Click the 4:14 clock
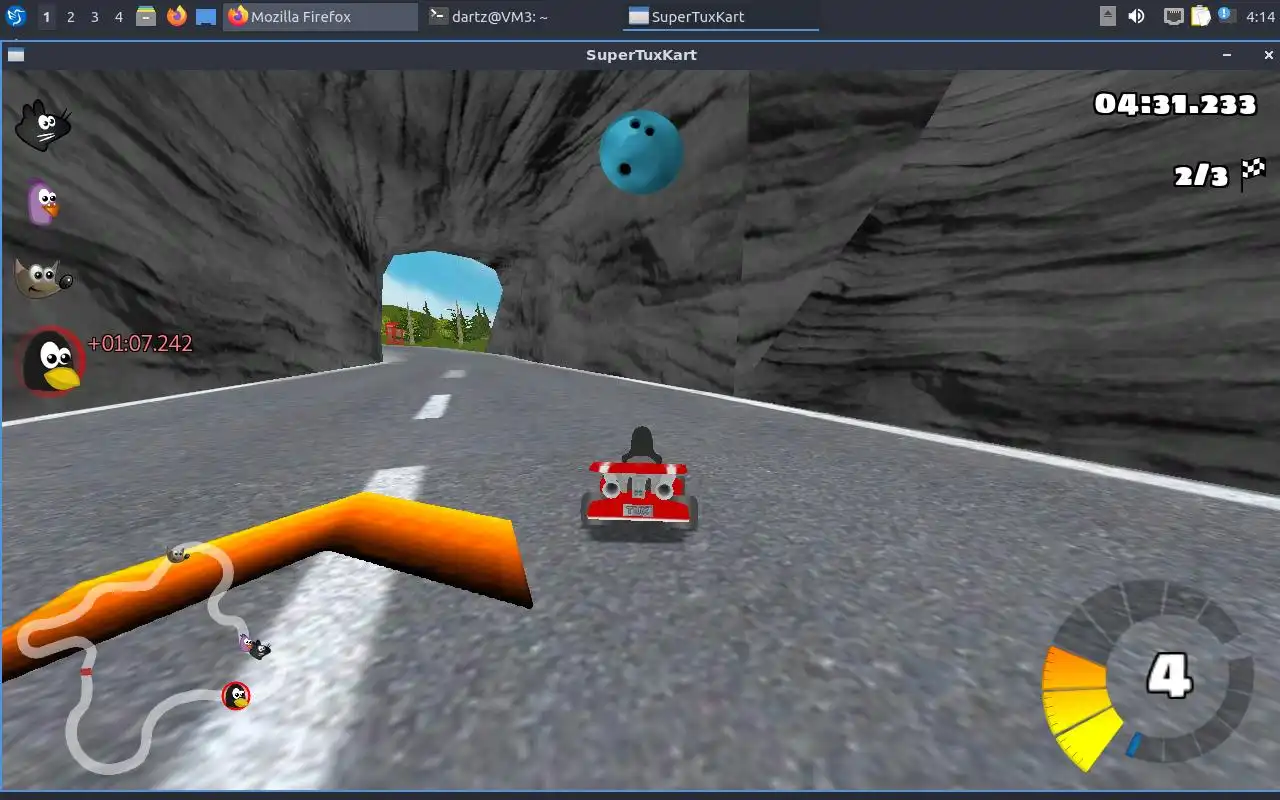Viewport: 1280px width, 800px height. (1261, 17)
